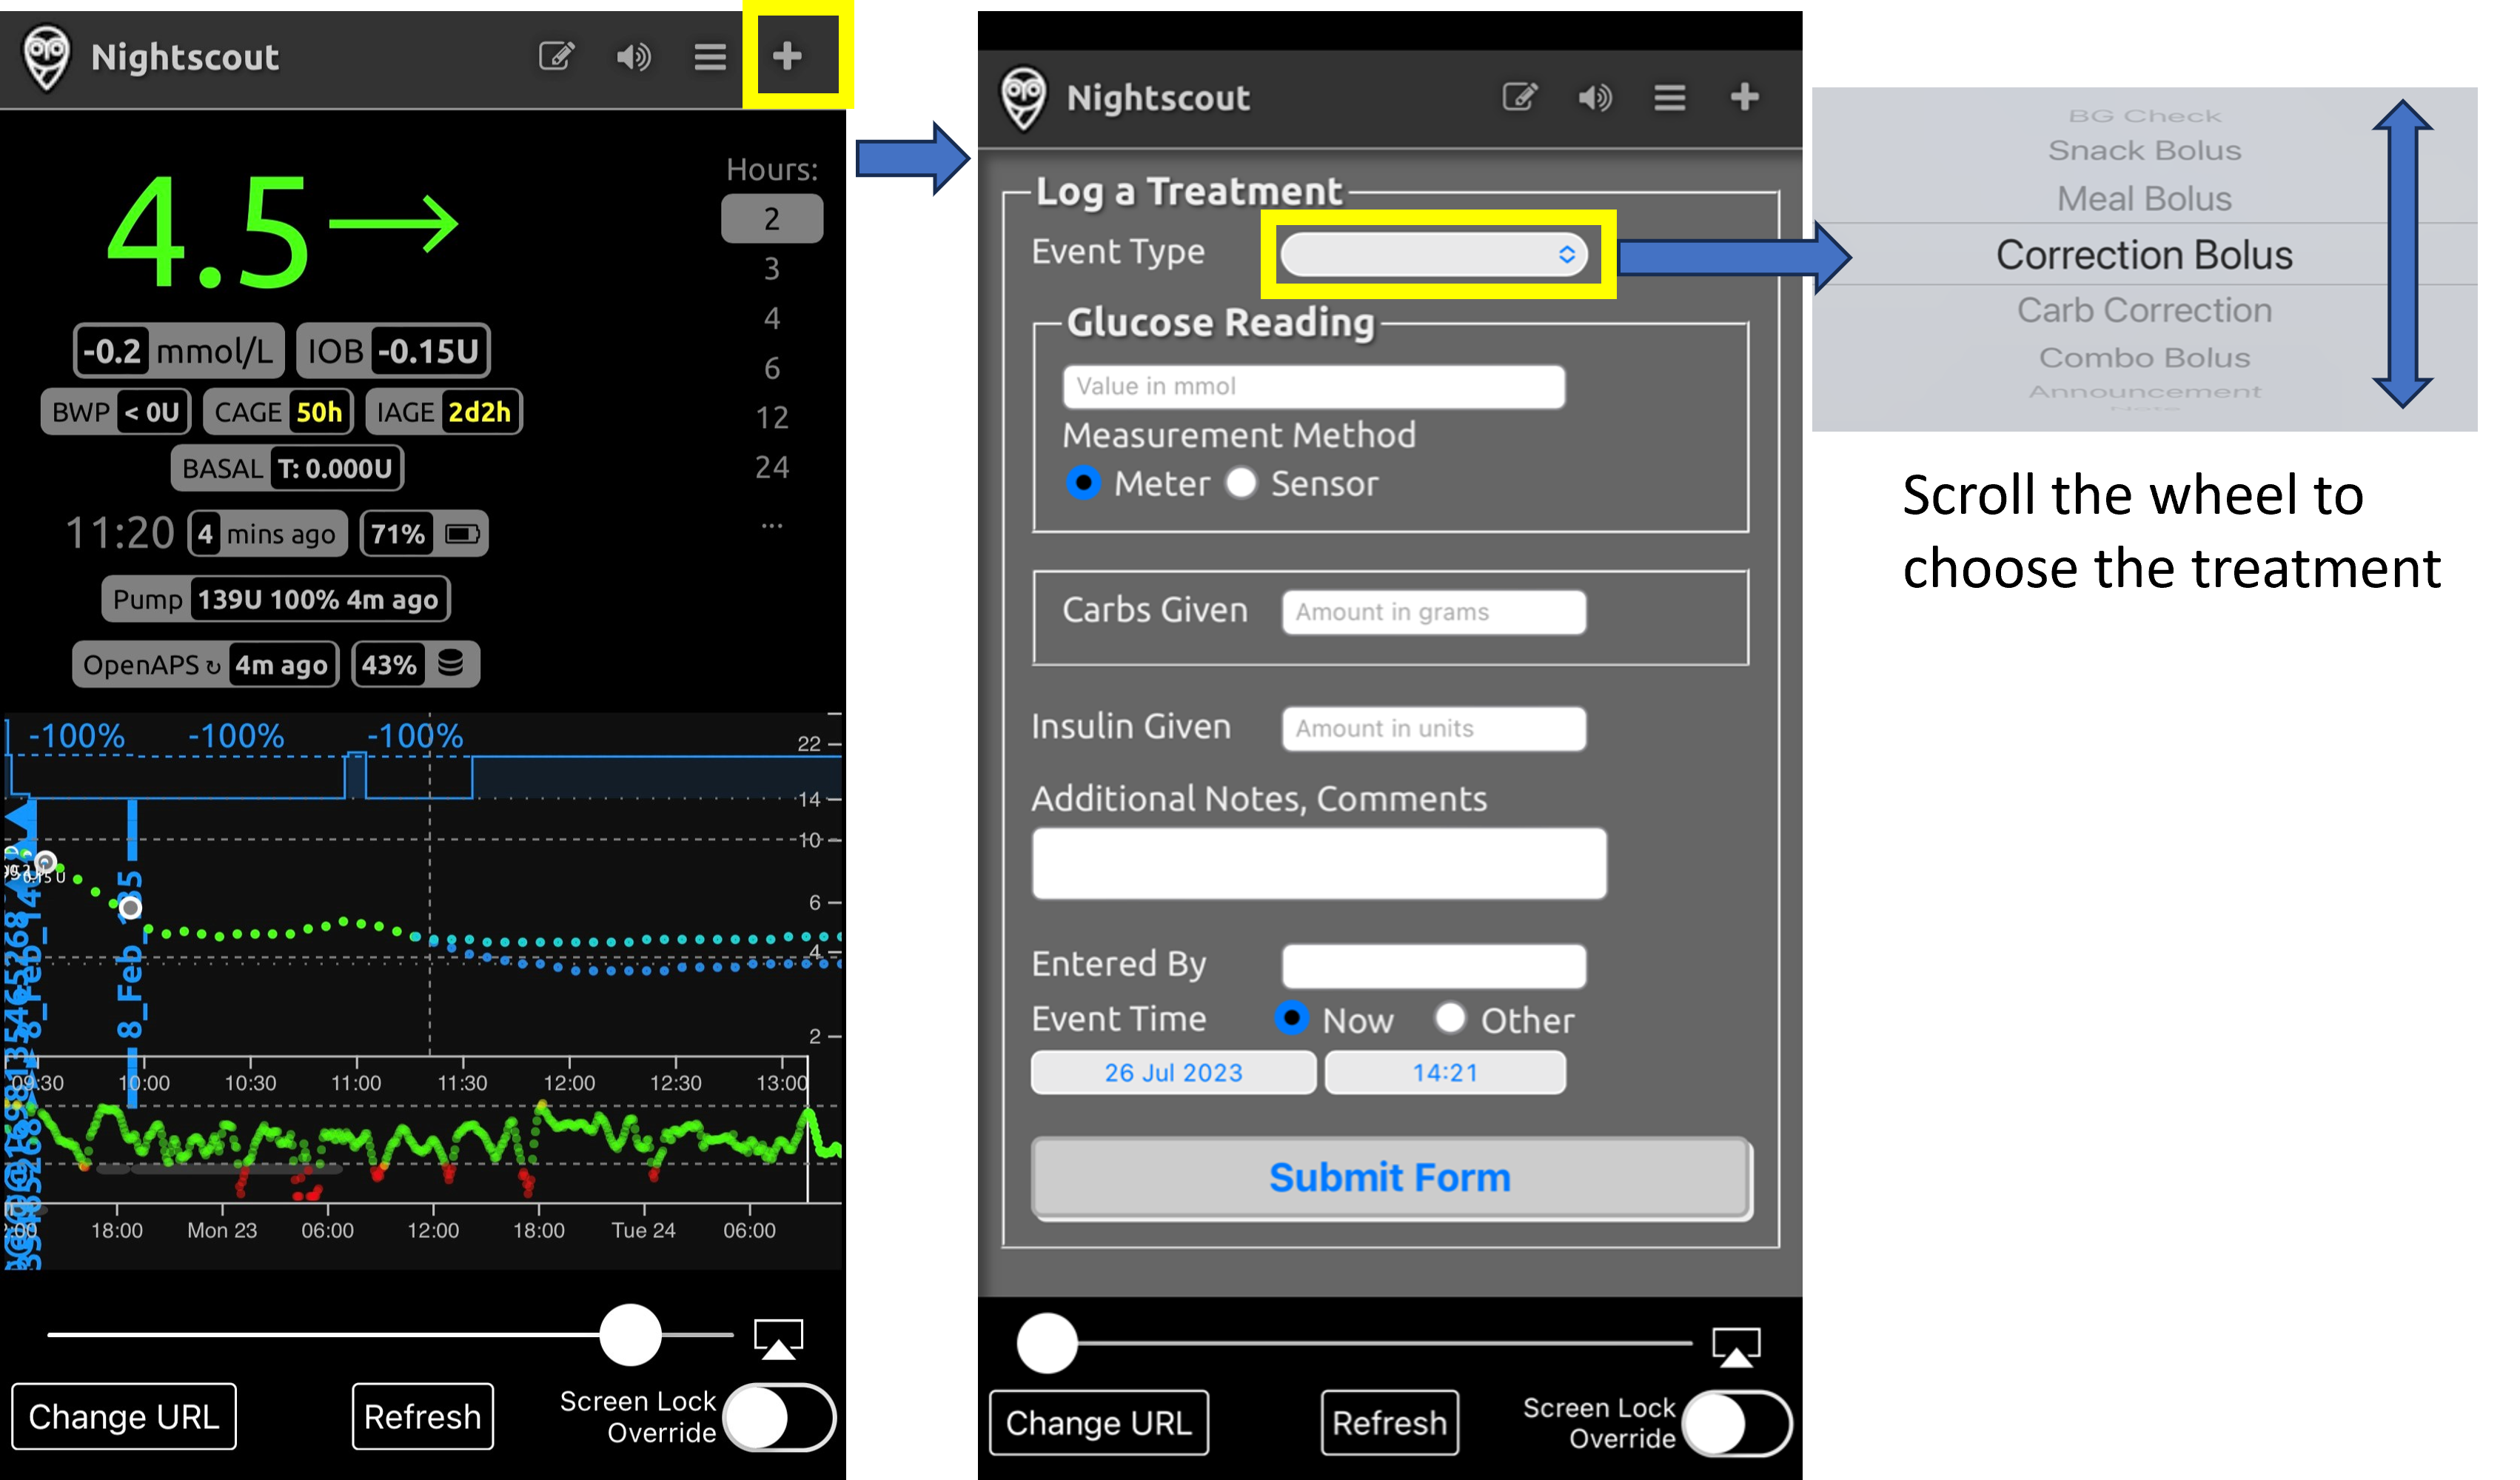
Task: Tap the more hours ellipsis
Action: pyautogui.click(x=772, y=525)
